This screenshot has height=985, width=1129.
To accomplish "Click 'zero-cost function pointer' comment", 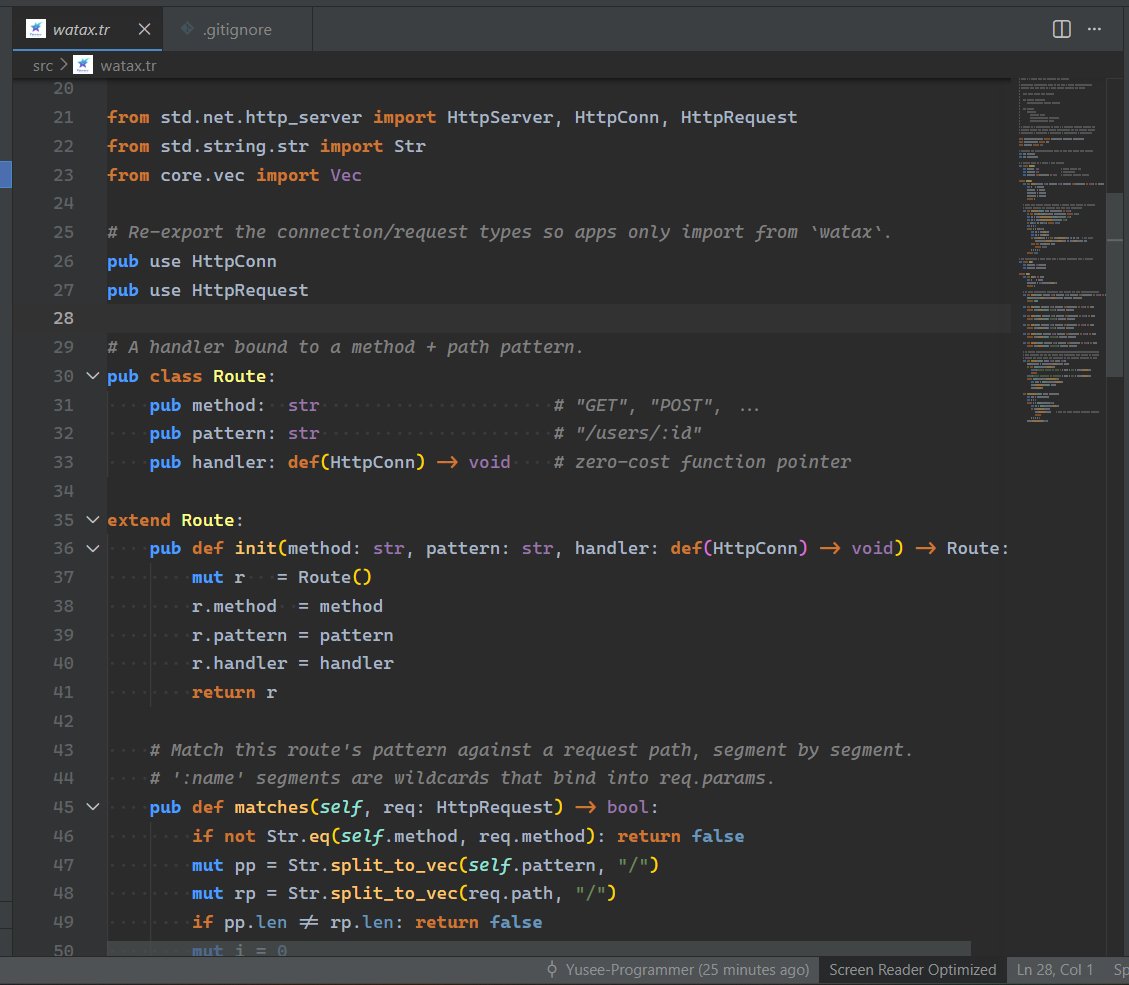I will coord(712,462).
